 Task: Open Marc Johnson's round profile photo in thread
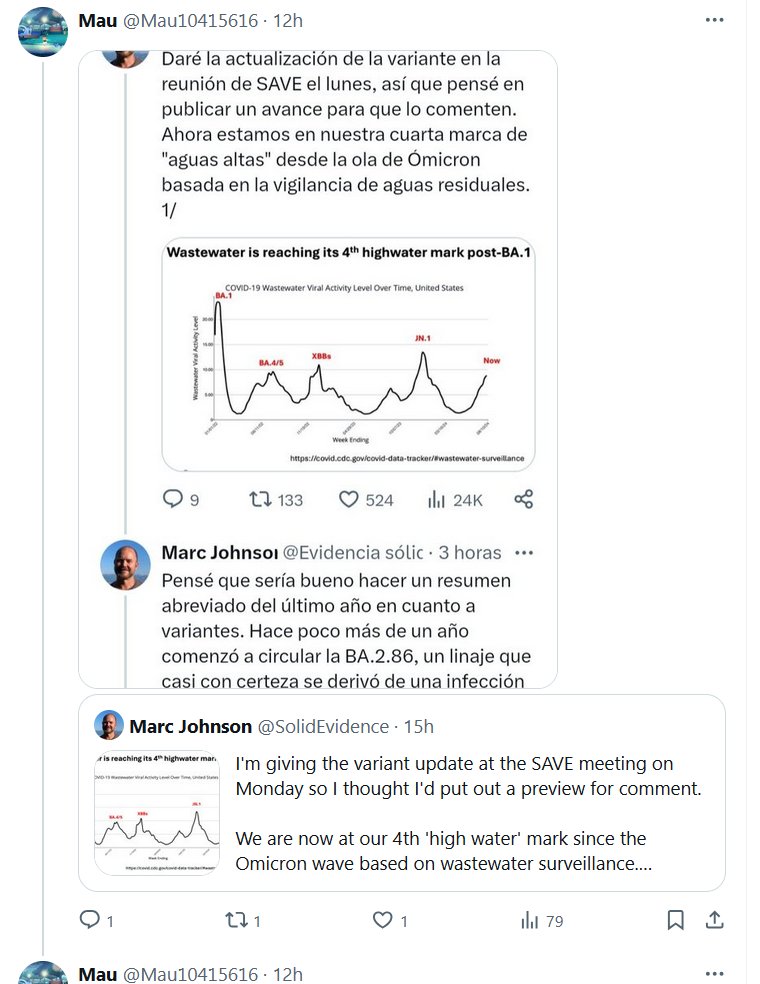[x=126, y=565]
